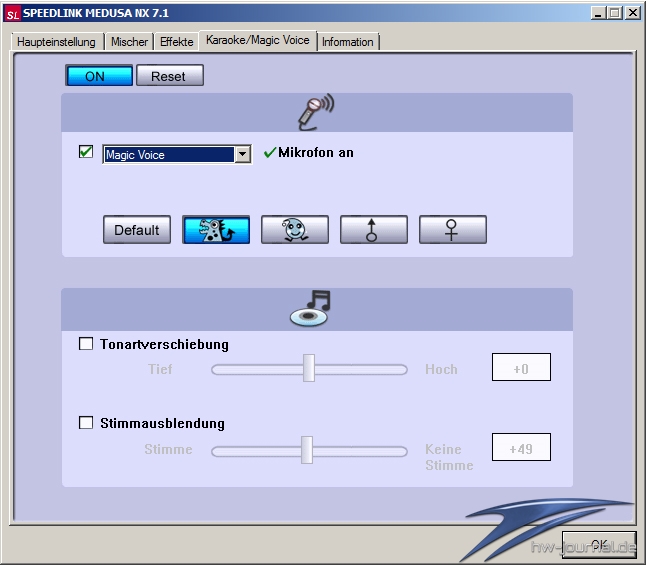Image resolution: width=647 pixels, height=566 pixels.
Task: Click the +49 voice value field
Action: 521,447
